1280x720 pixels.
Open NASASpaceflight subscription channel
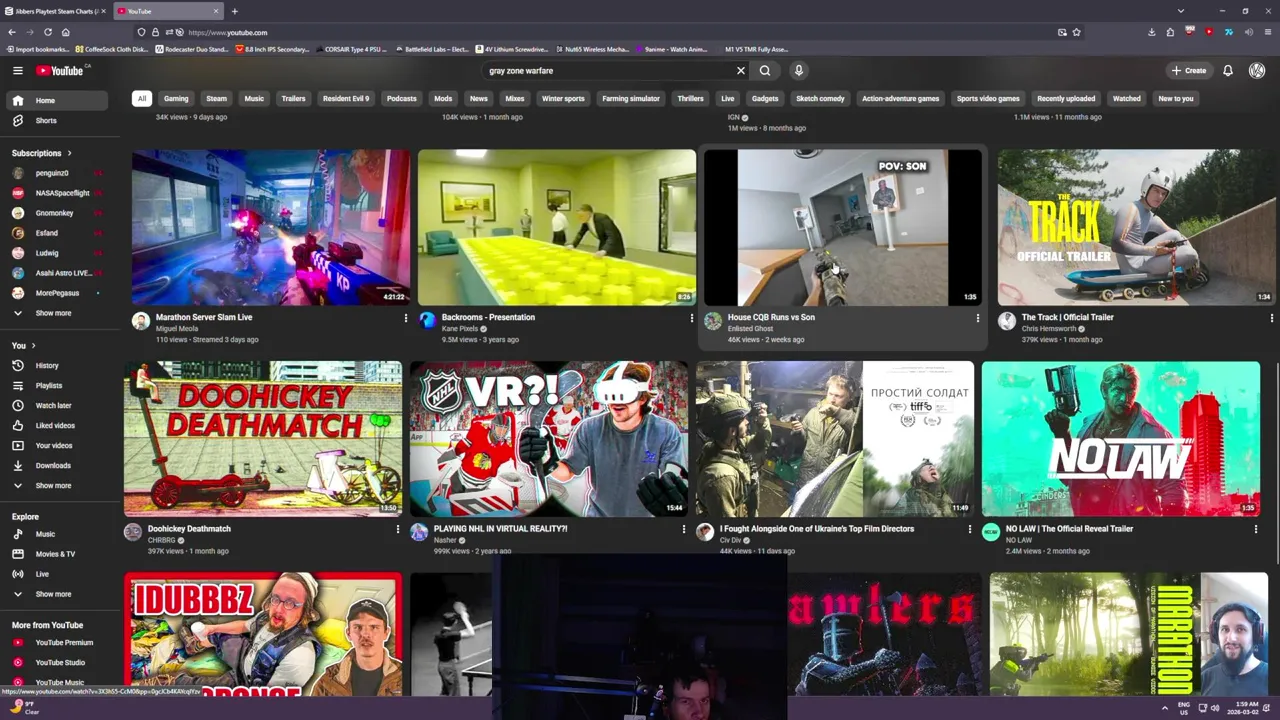[x=55, y=194]
